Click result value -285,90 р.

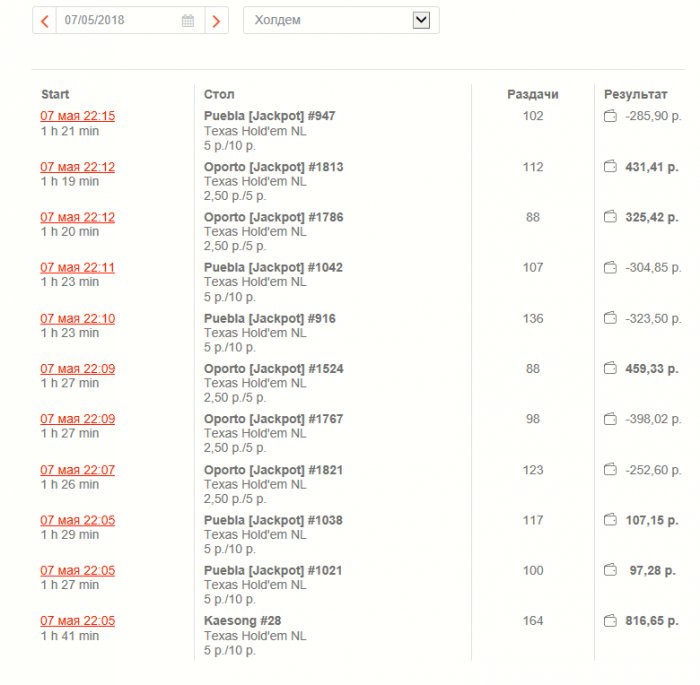click(x=653, y=116)
